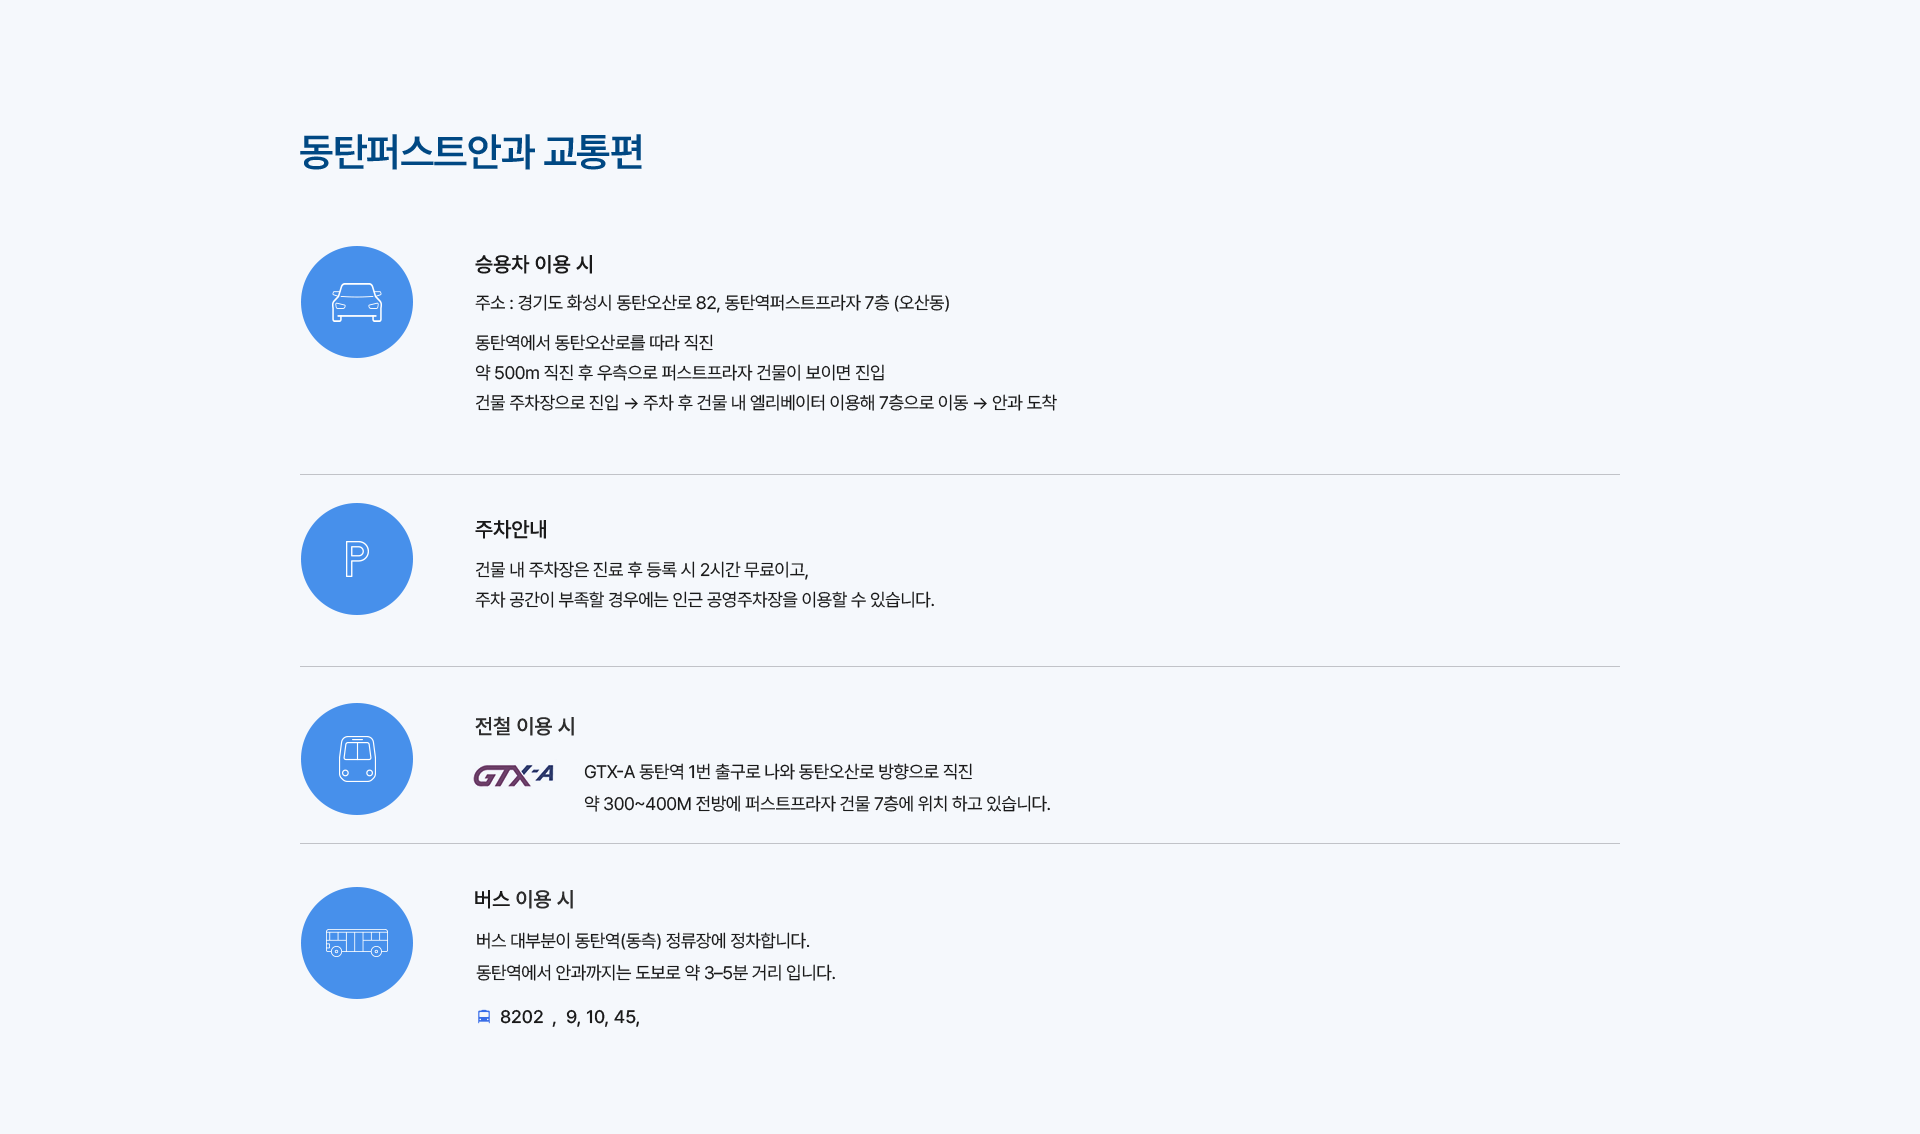
Task: Click the line starting with 약 500m 직진
Action: [680, 373]
